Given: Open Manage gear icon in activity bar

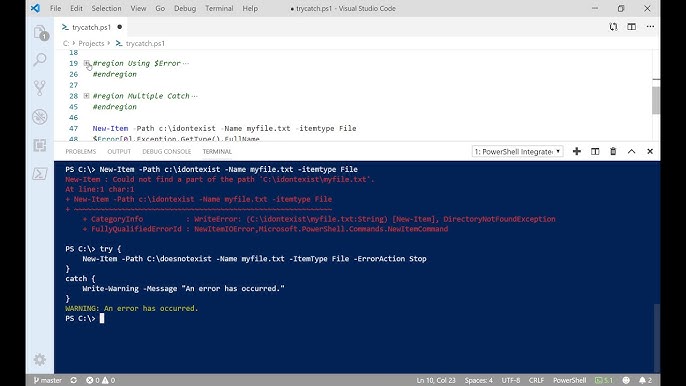Looking at the screenshot, I should point(40,359).
